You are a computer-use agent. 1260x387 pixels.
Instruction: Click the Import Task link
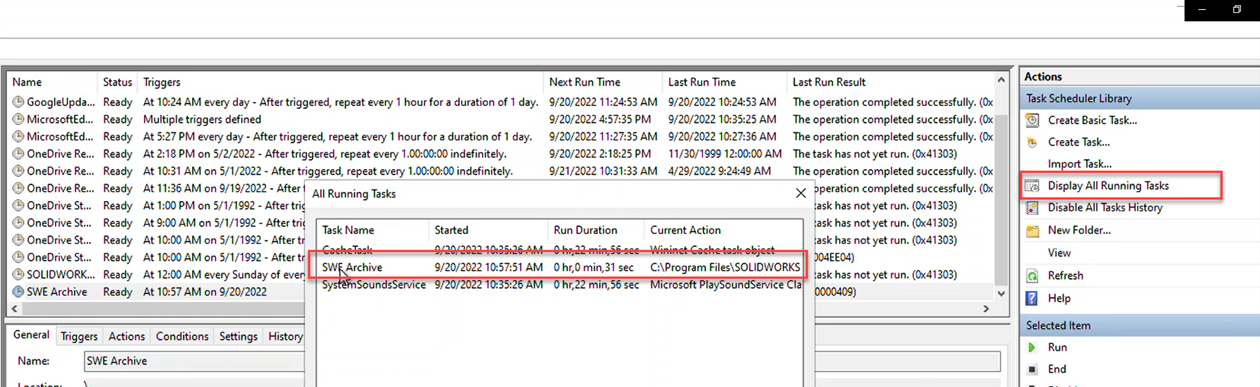[x=1079, y=164]
